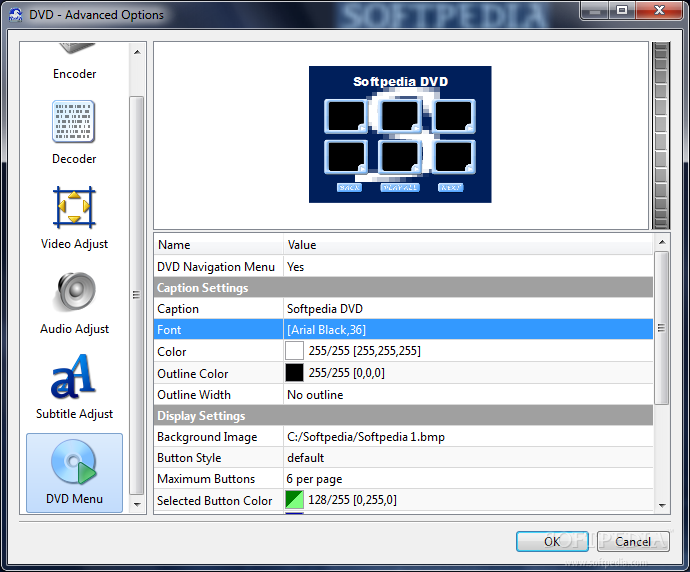The width and height of the screenshot is (690, 572).
Task: Select the Outline Width row
Action: click(403, 395)
